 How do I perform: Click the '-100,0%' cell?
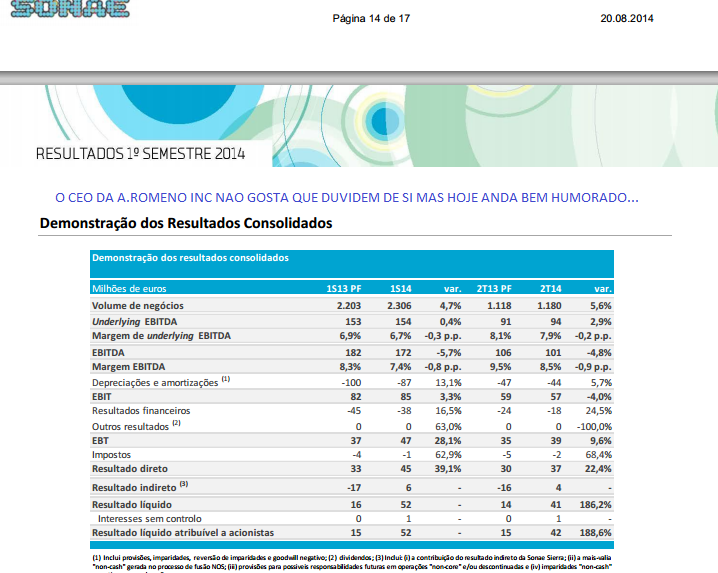coord(594,426)
